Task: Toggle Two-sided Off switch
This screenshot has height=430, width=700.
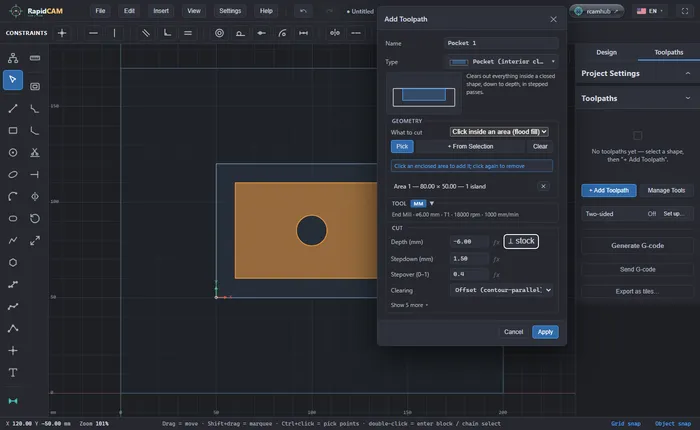Action: tap(651, 214)
